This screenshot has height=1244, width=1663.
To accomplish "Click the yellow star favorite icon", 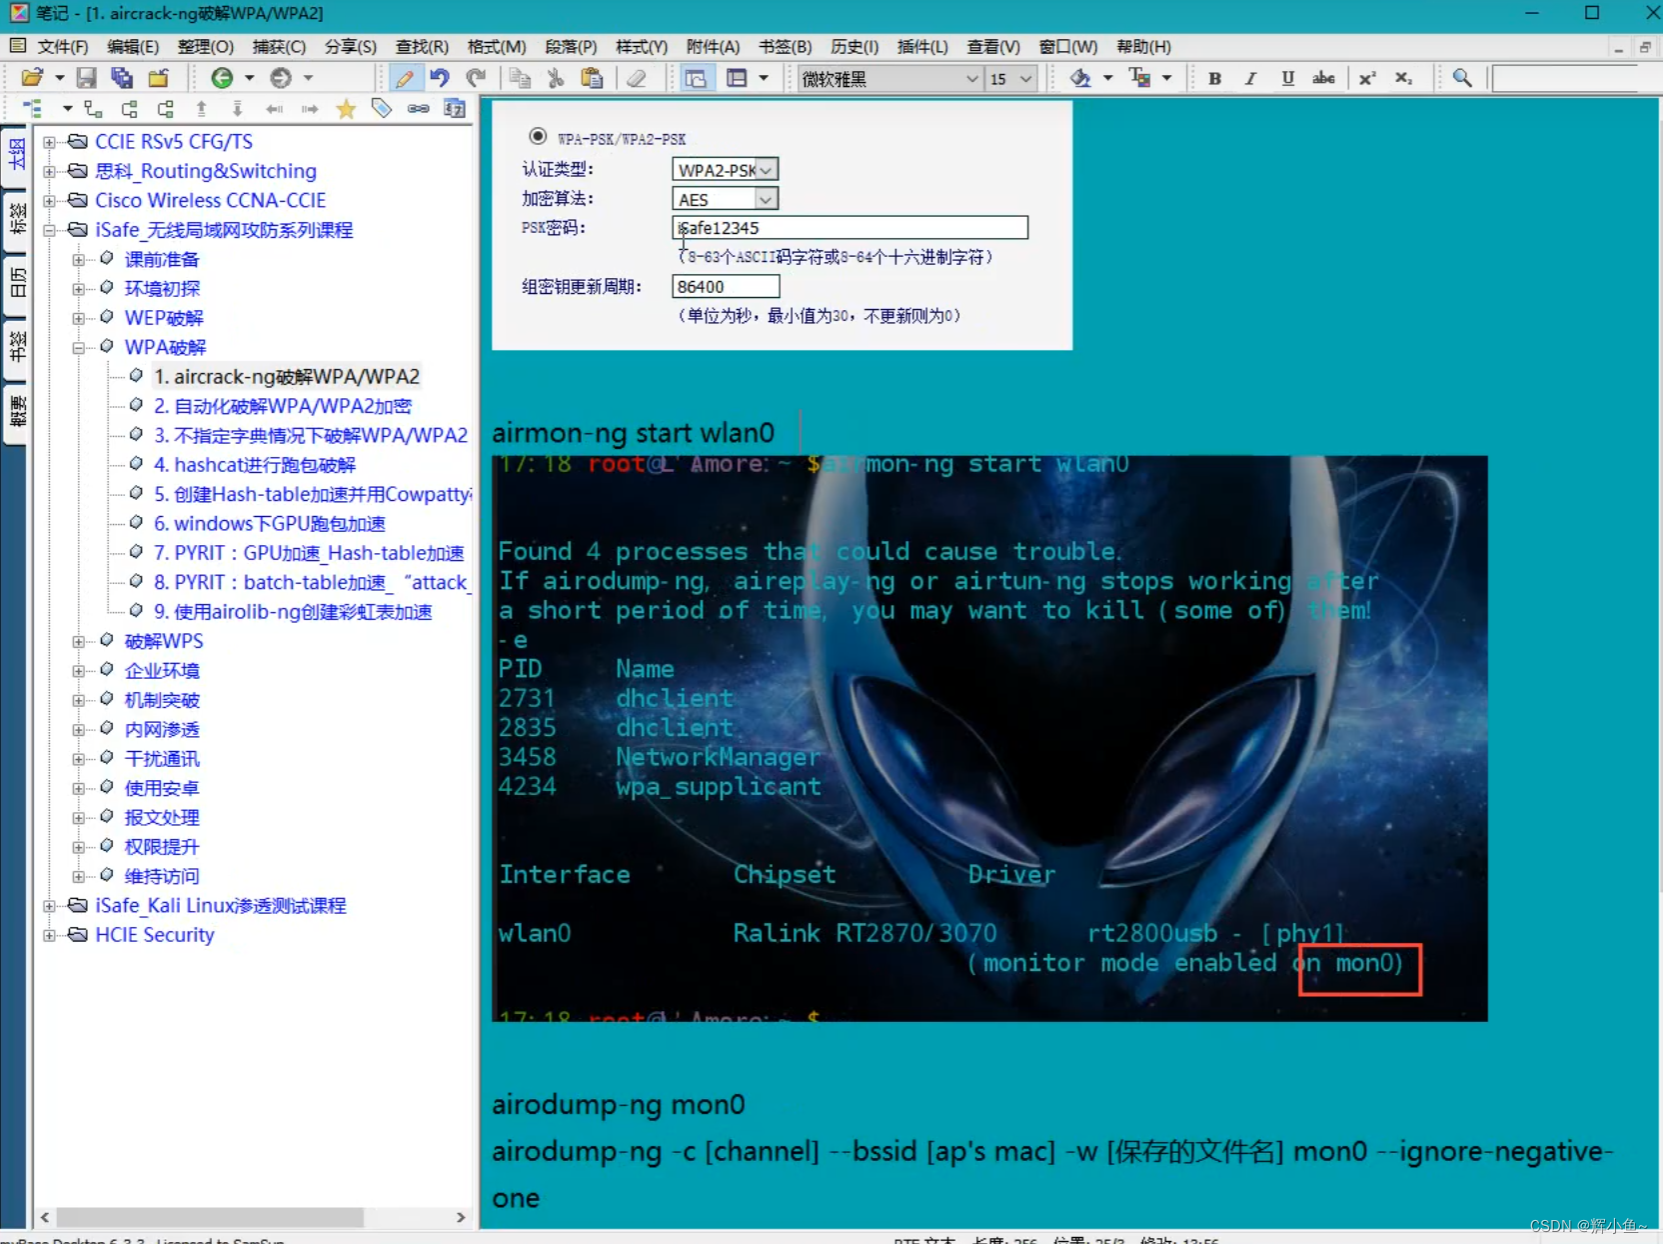I will coord(346,109).
